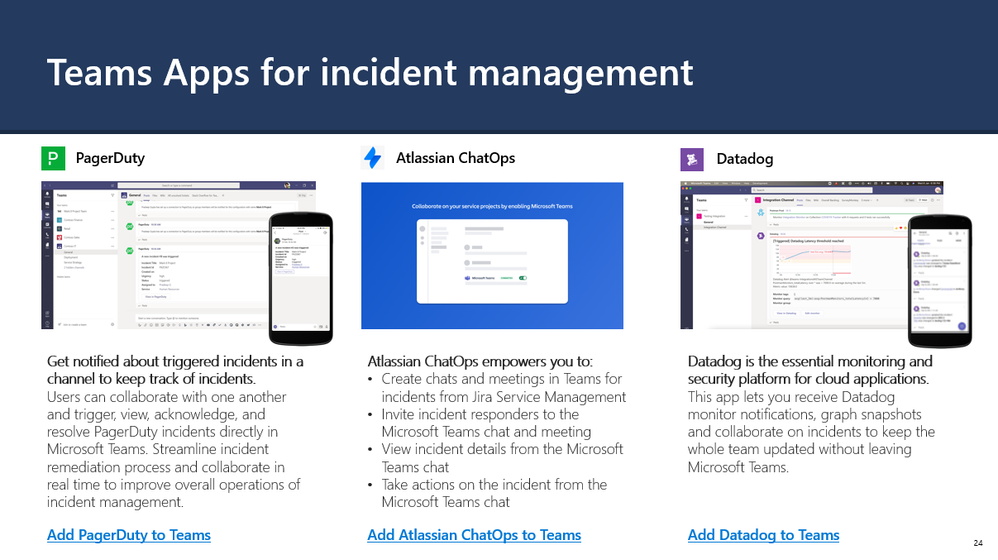Click the purple Datadog logo icon

tap(692, 159)
